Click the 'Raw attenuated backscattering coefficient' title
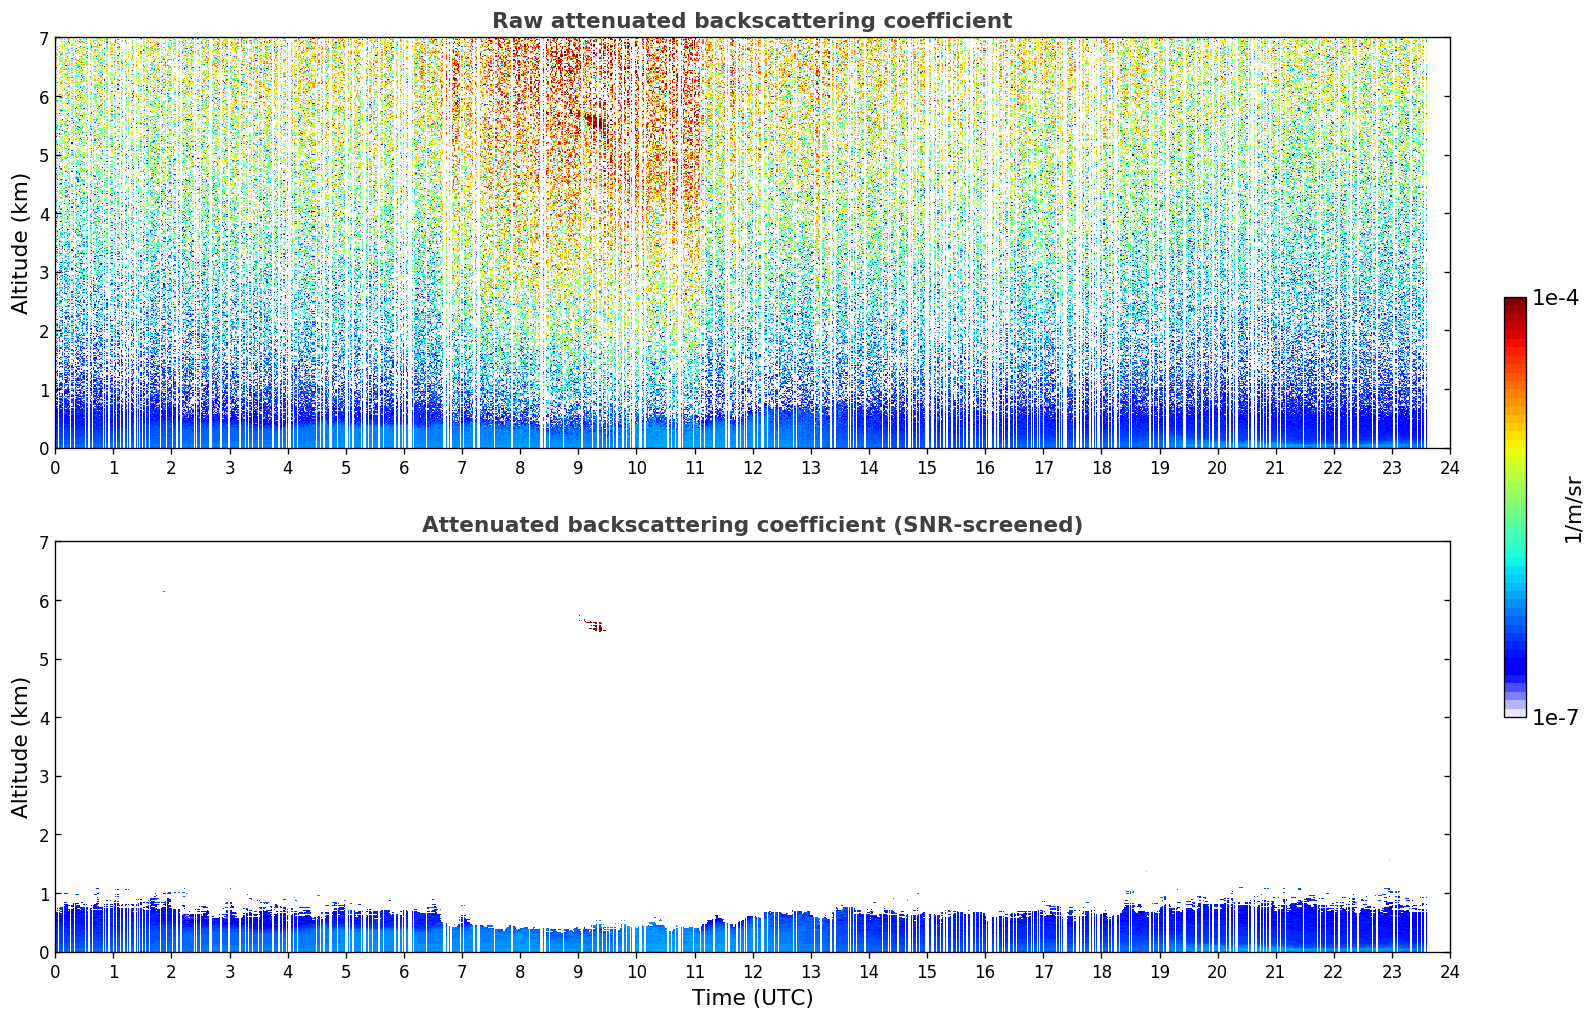1595x1020 pixels. pos(752,21)
